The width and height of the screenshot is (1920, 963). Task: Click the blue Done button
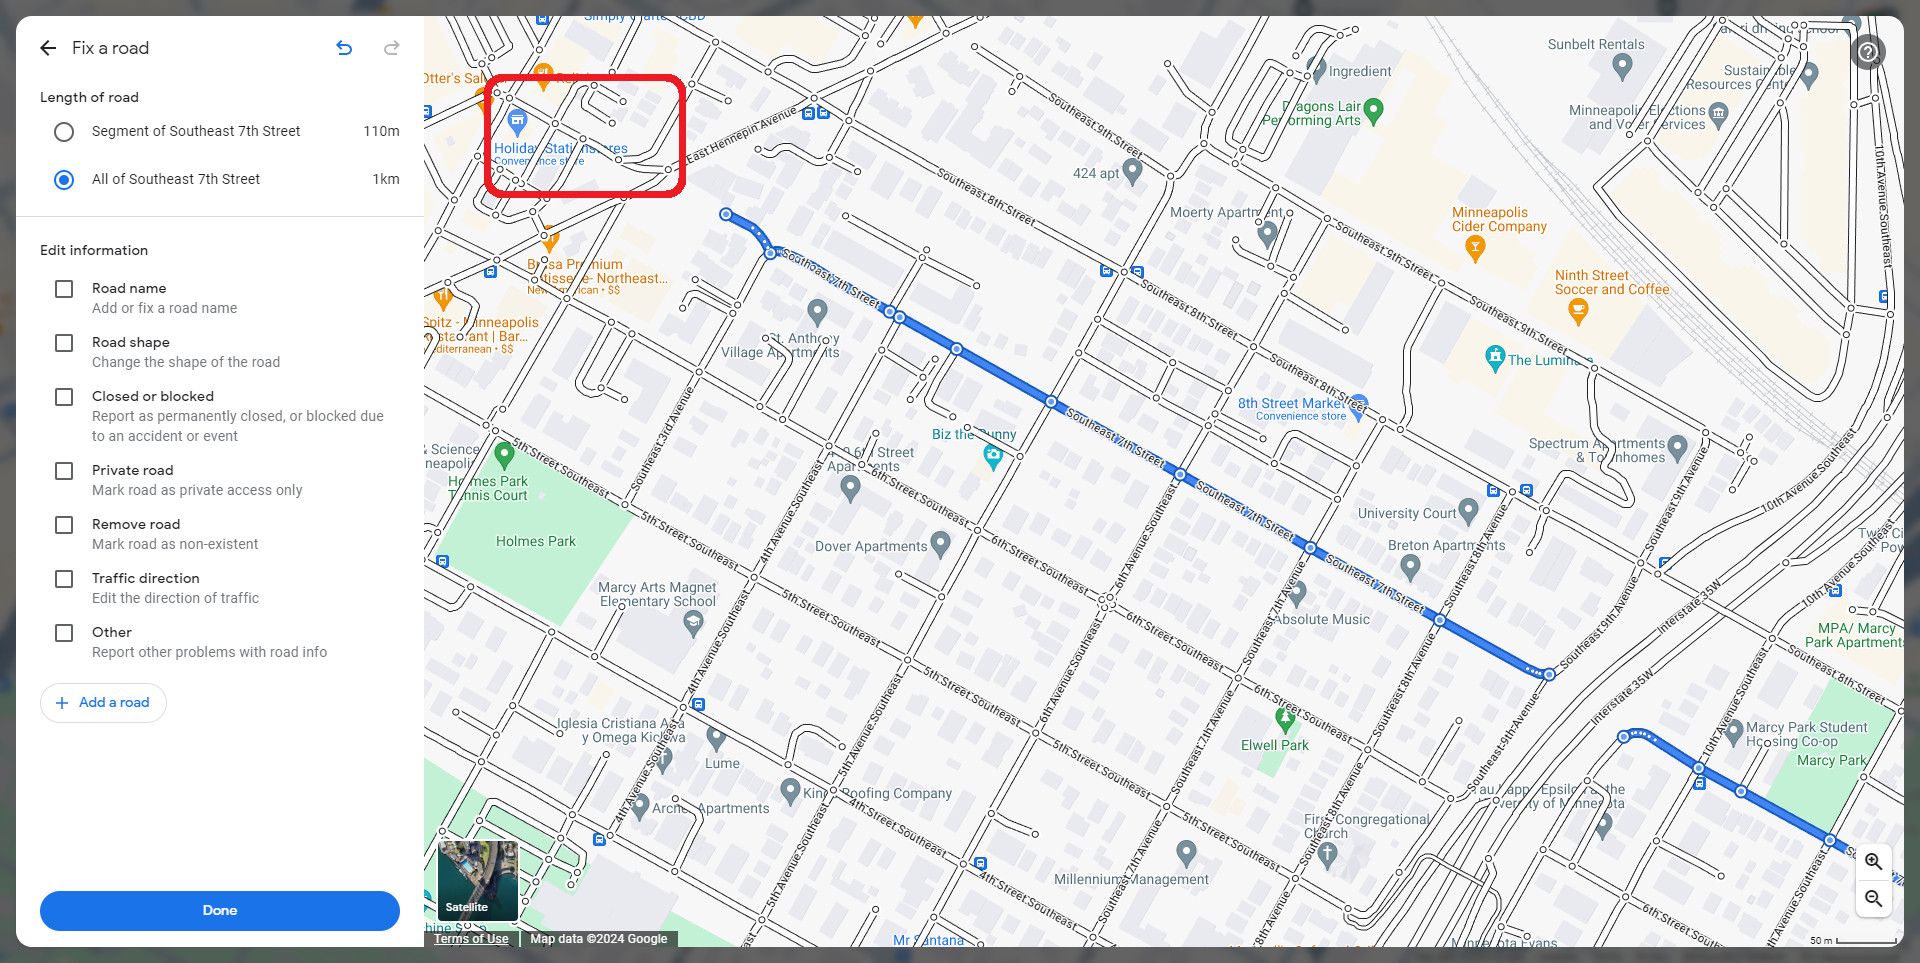point(220,911)
